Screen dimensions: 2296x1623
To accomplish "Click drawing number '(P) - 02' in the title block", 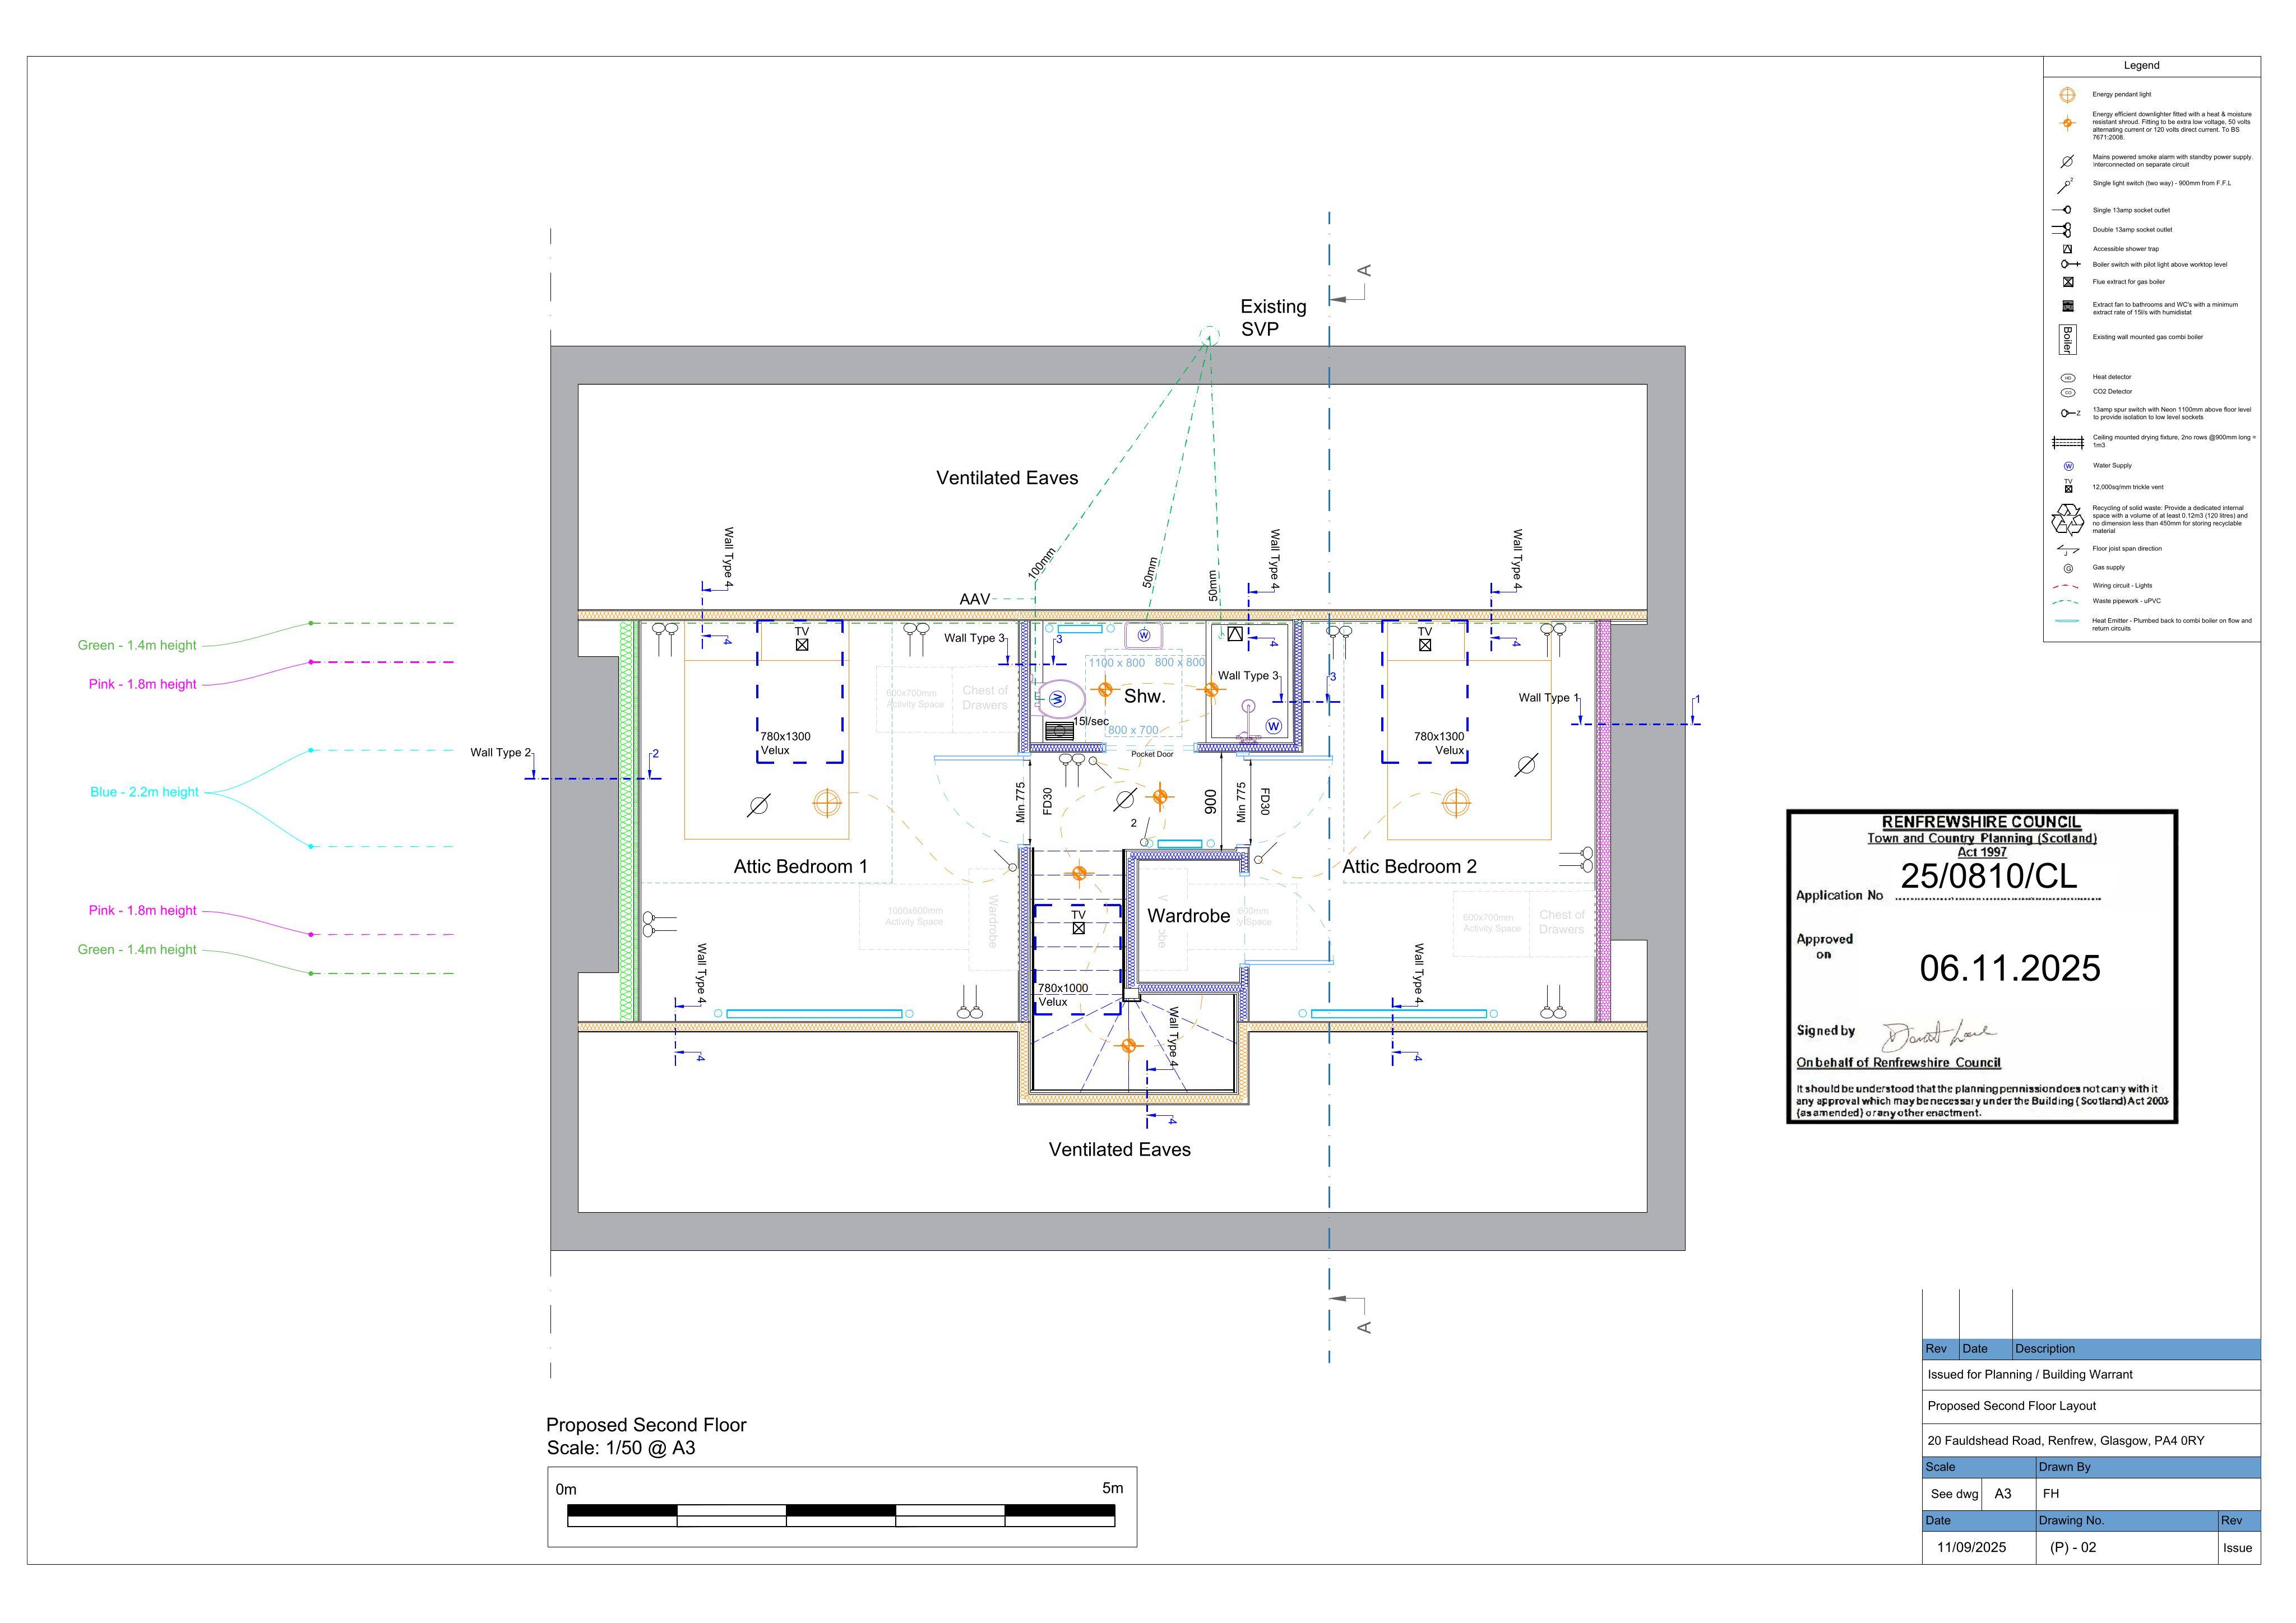I will (2073, 1548).
